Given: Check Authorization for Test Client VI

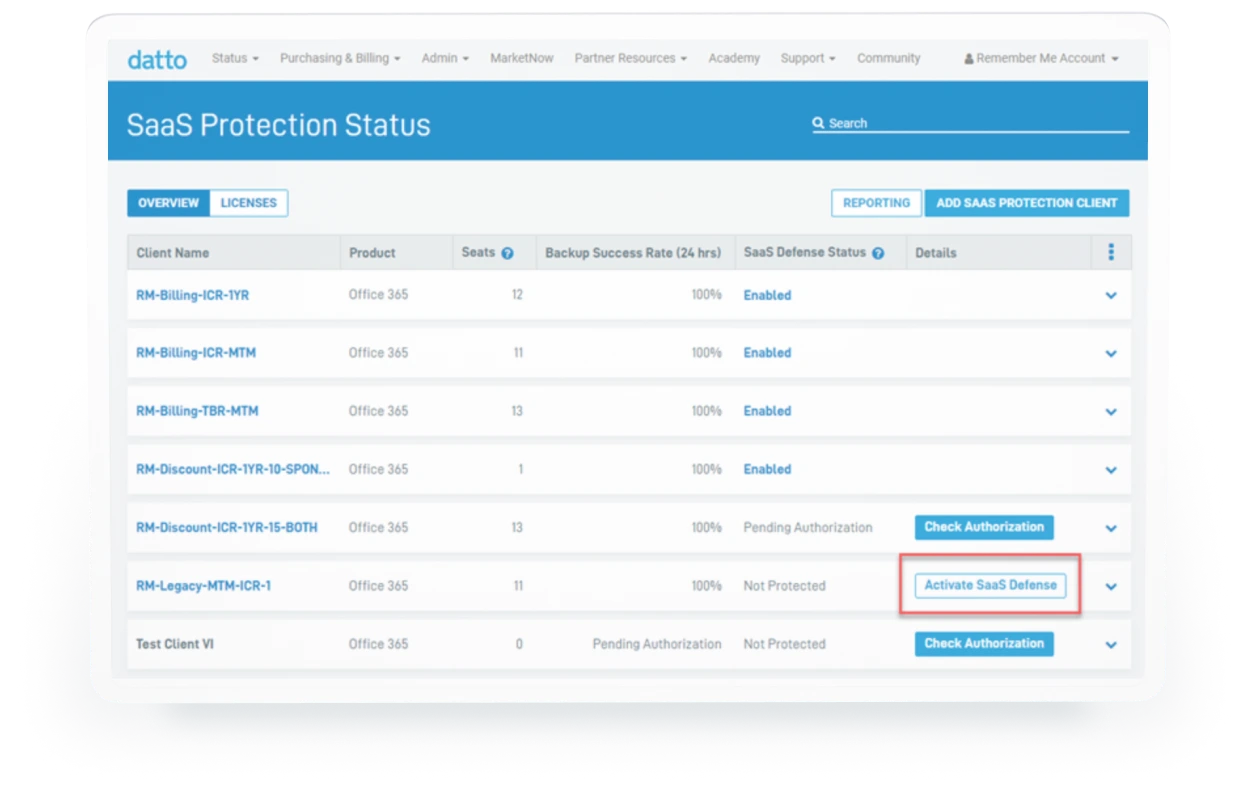Looking at the screenshot, I should [984, 644].
